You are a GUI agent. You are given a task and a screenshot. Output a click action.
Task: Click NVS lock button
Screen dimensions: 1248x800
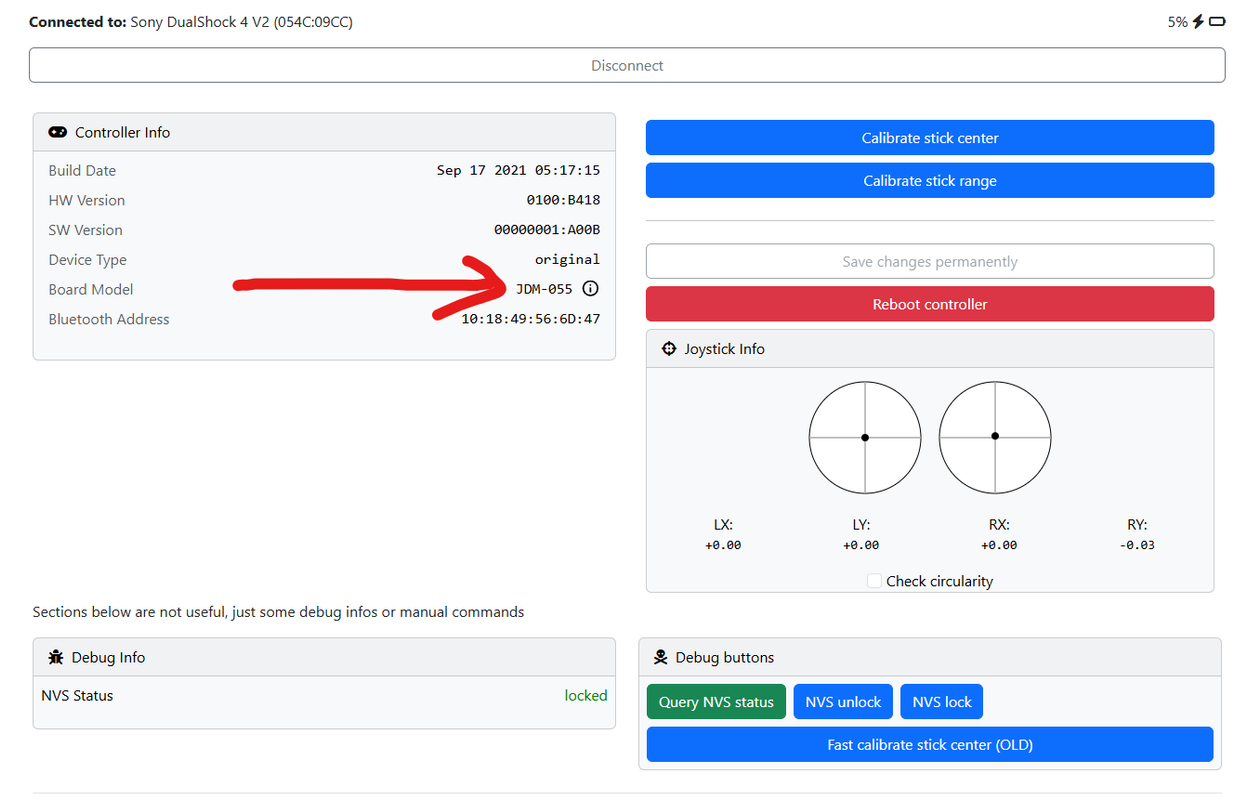coord(942,702)
